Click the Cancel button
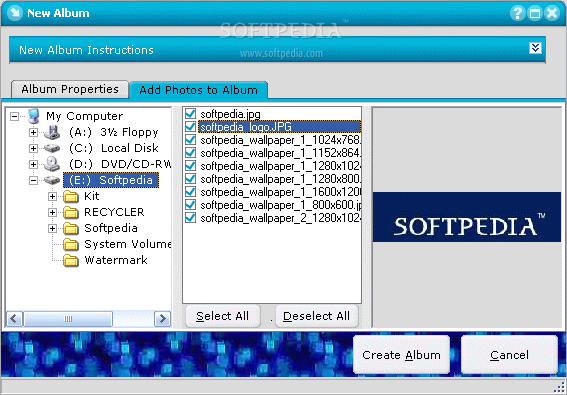 509,355
